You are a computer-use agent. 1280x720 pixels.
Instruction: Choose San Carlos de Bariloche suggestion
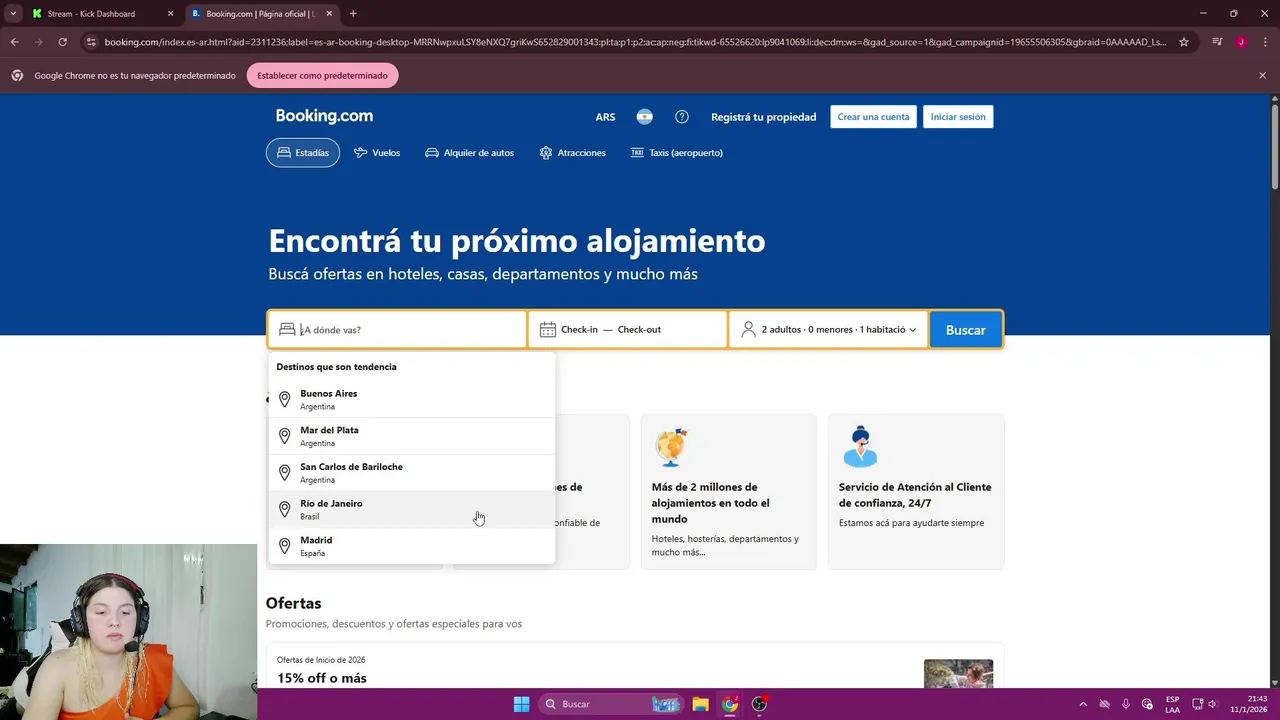411,473
